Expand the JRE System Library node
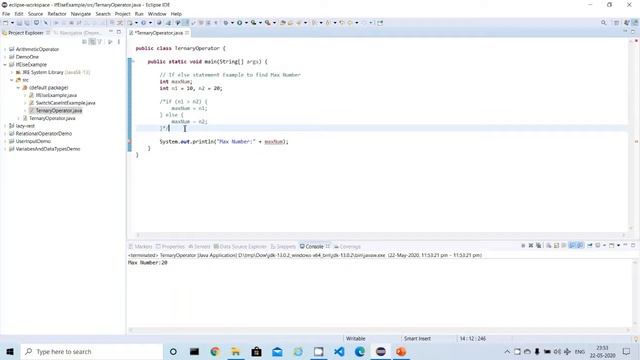 pyautogui.click(x=12, y=72)
